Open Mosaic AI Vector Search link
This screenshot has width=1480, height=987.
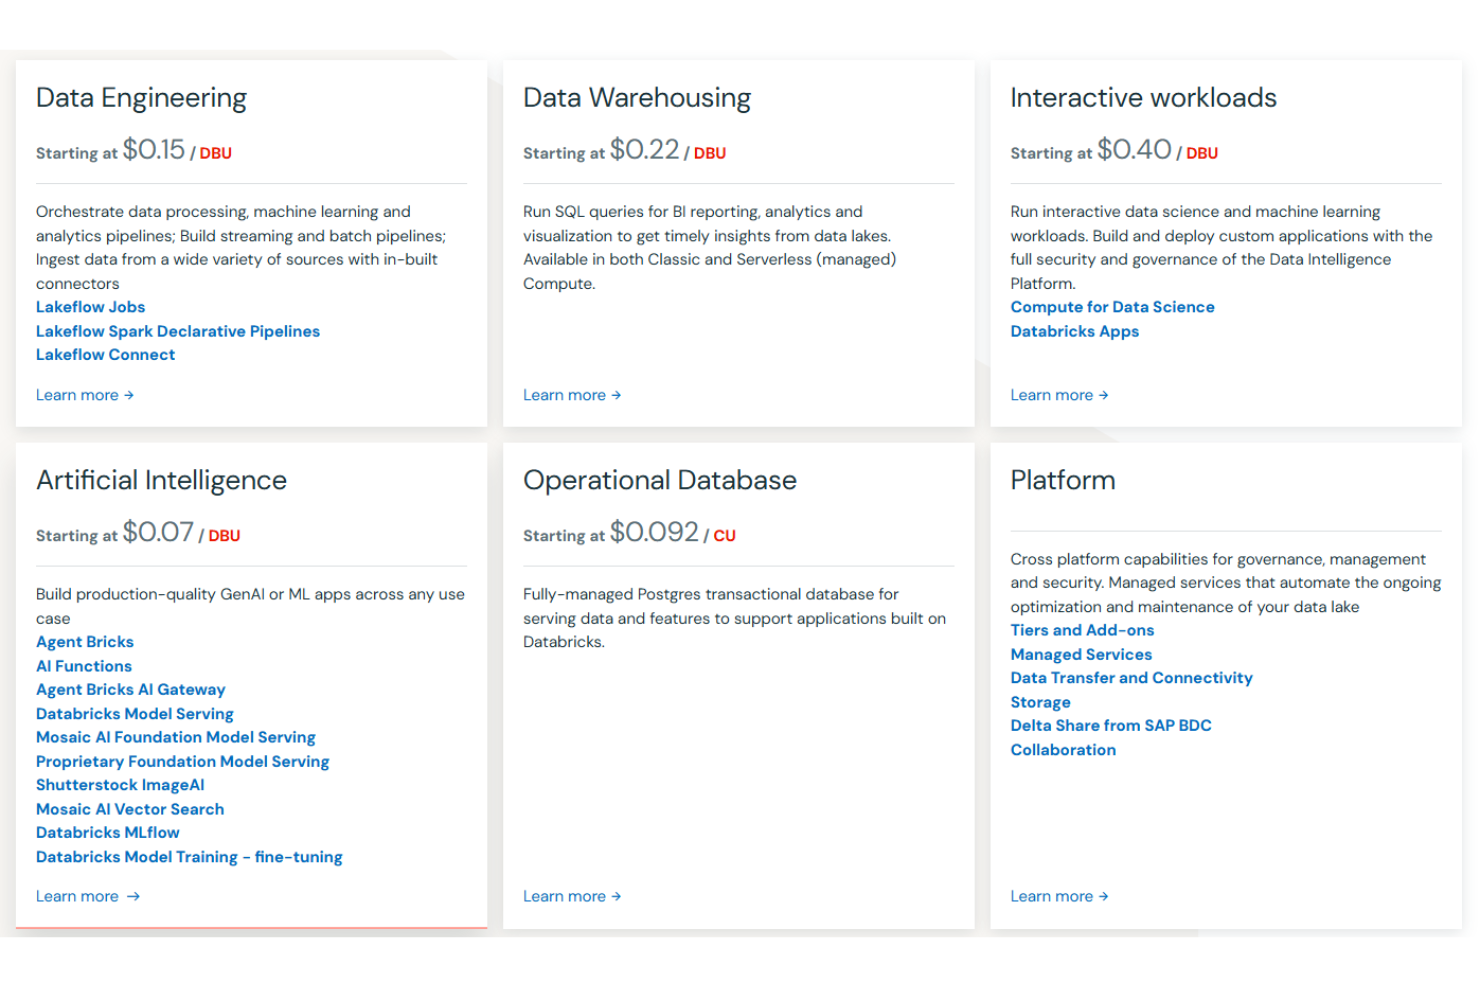coord(130,809)
